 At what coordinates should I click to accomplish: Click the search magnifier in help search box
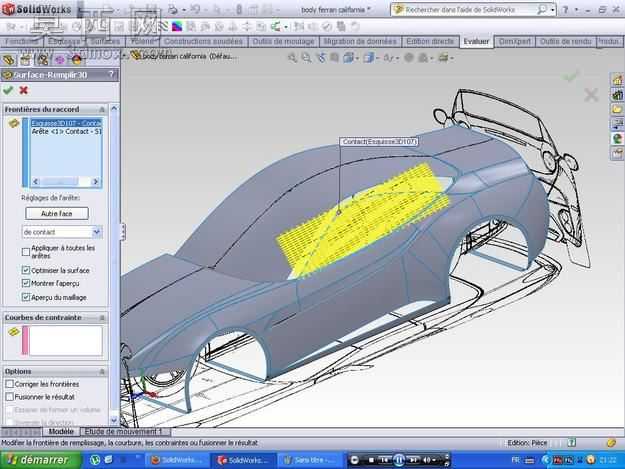point(542,9)
